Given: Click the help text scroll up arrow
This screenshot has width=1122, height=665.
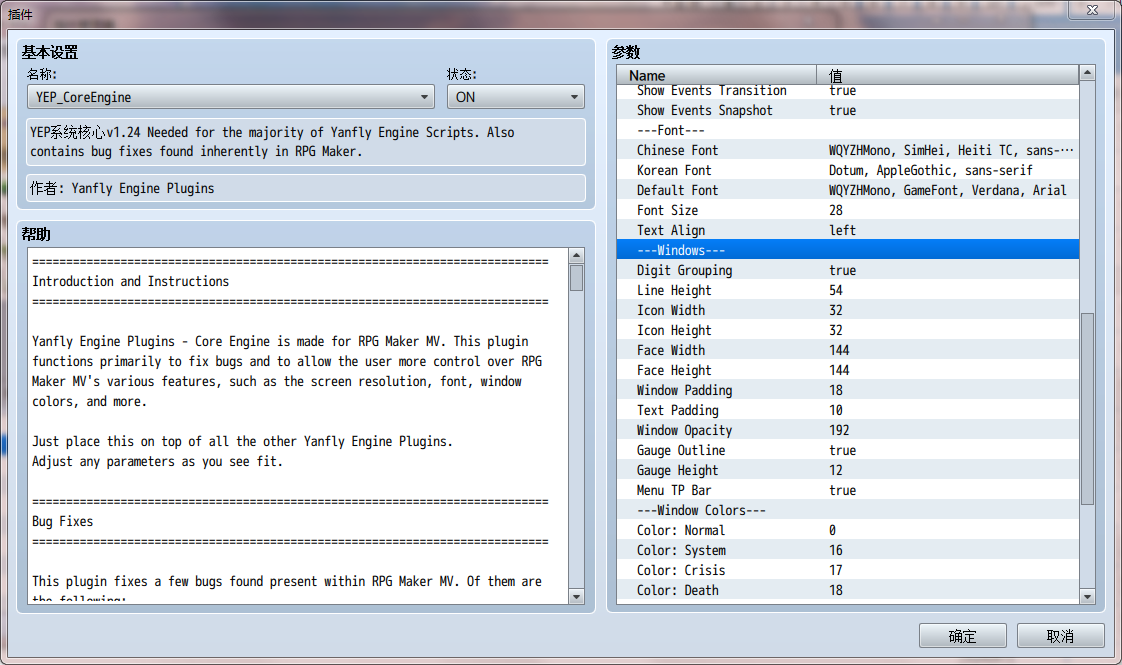Looking at the screenshot, I should pos(576,256).
